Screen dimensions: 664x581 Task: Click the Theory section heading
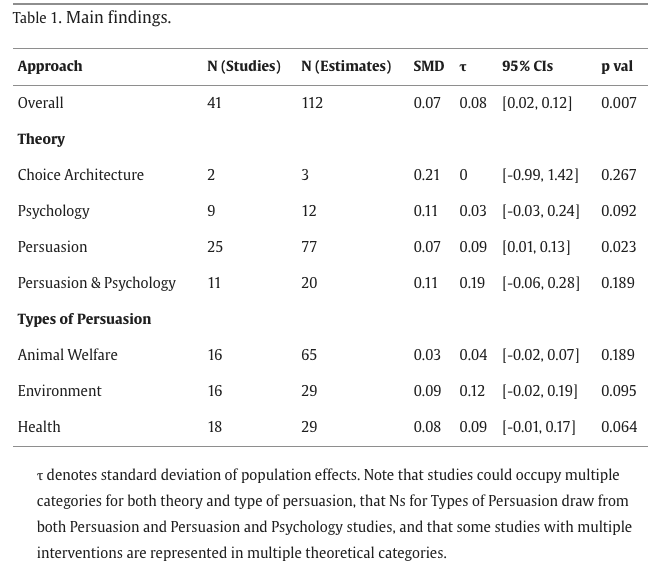click(41, 139)
